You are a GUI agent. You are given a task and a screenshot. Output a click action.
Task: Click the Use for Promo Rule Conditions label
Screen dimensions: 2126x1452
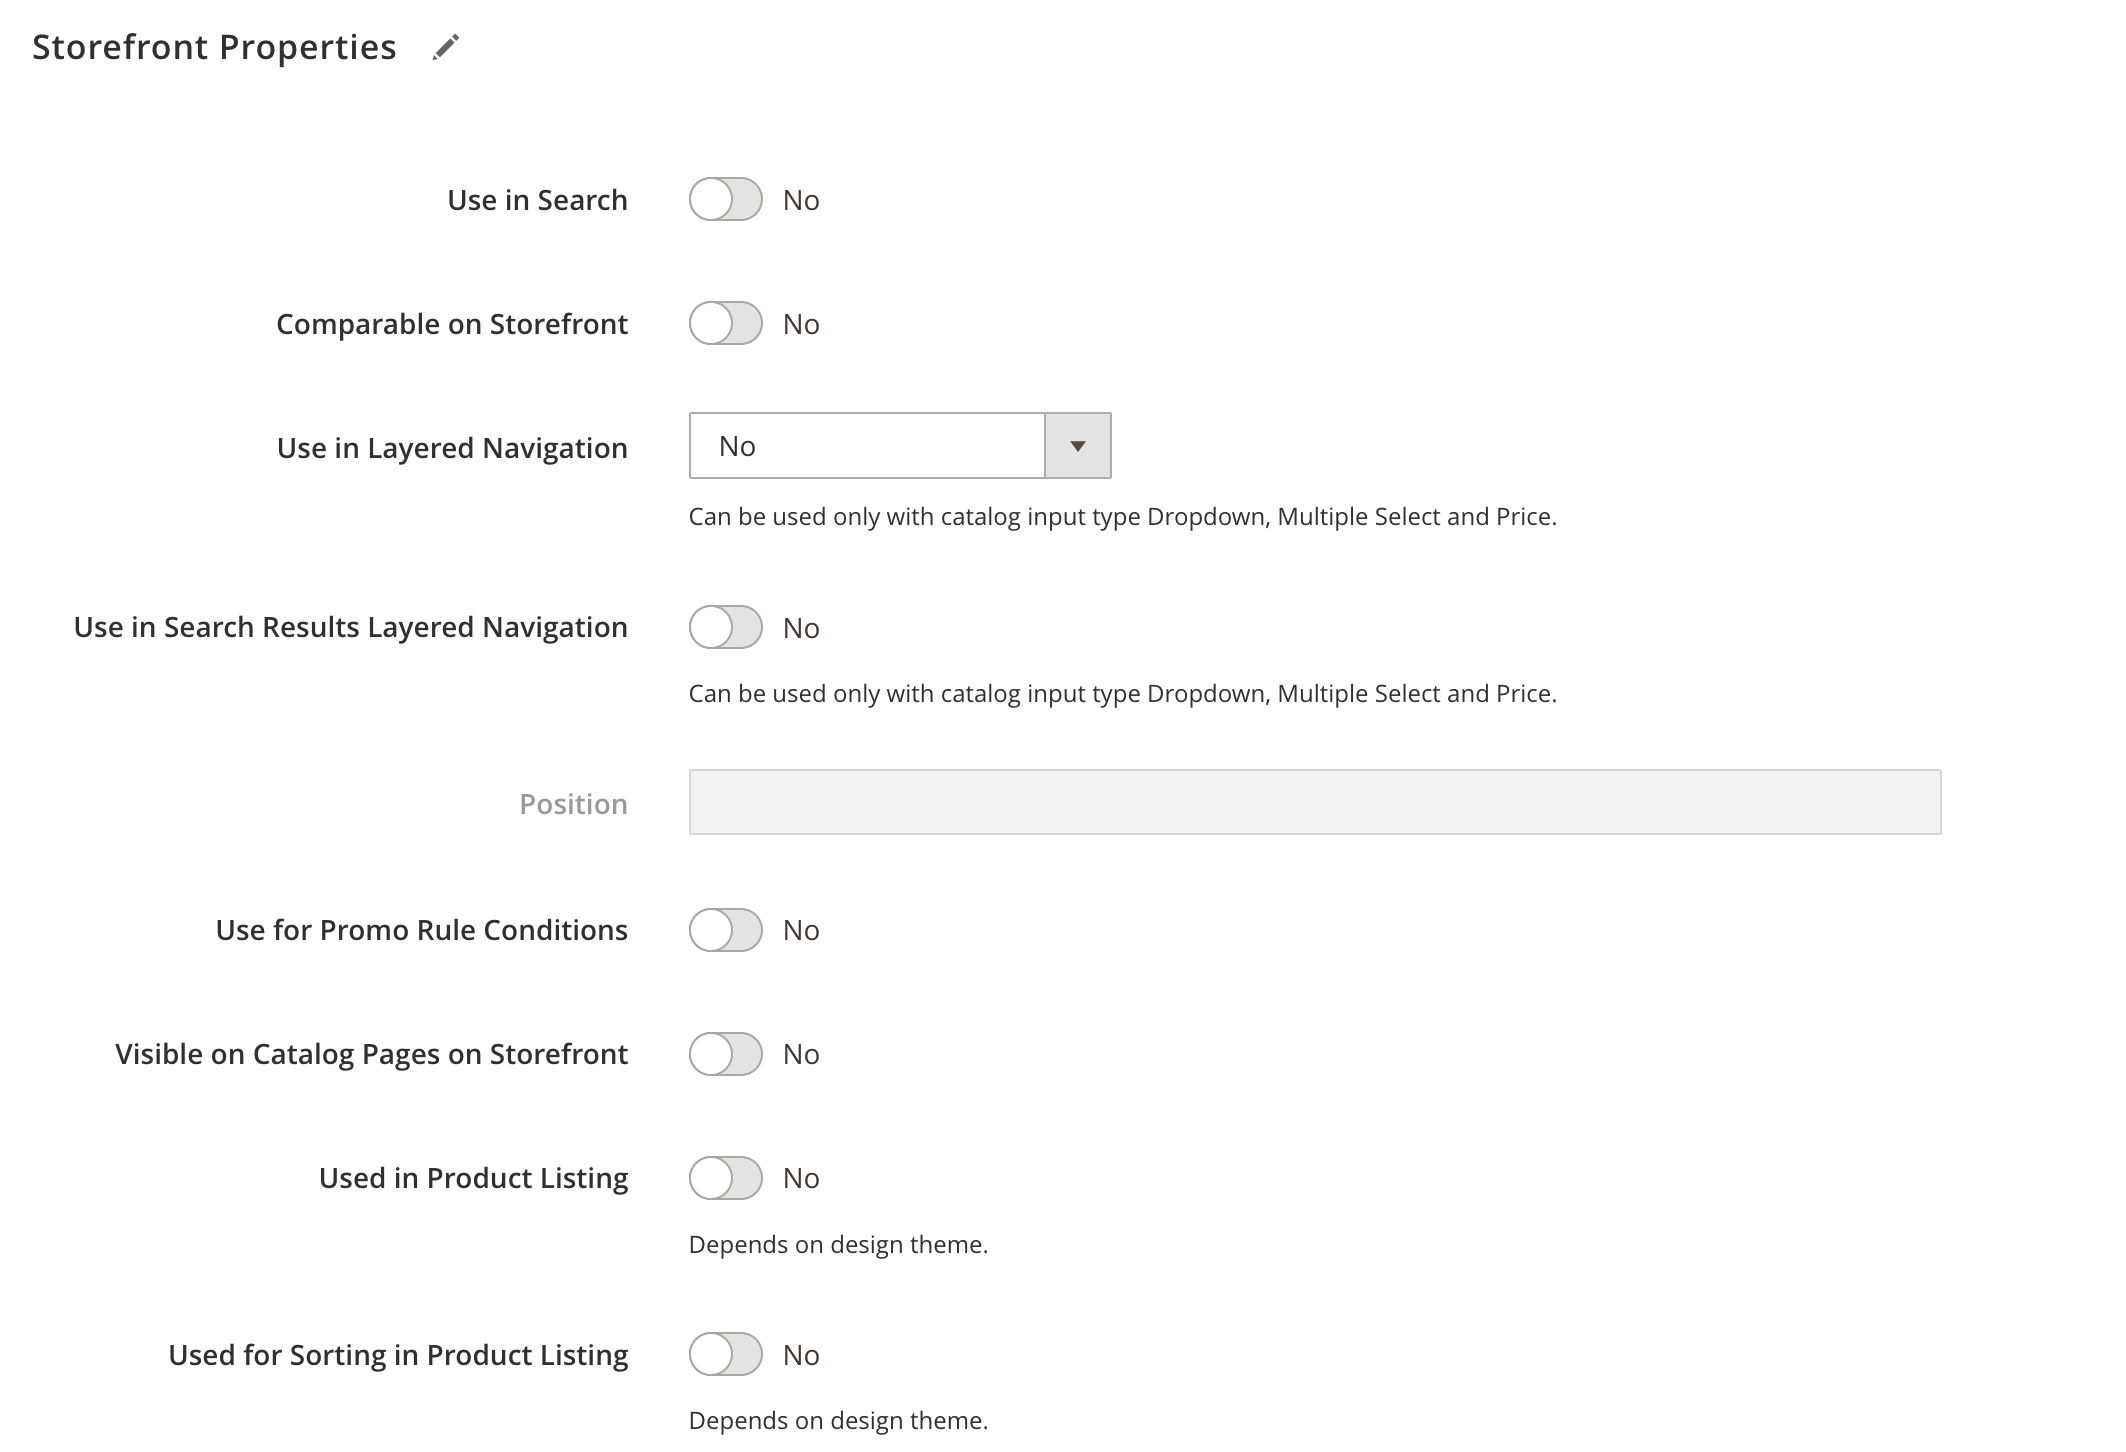[421, 930]
